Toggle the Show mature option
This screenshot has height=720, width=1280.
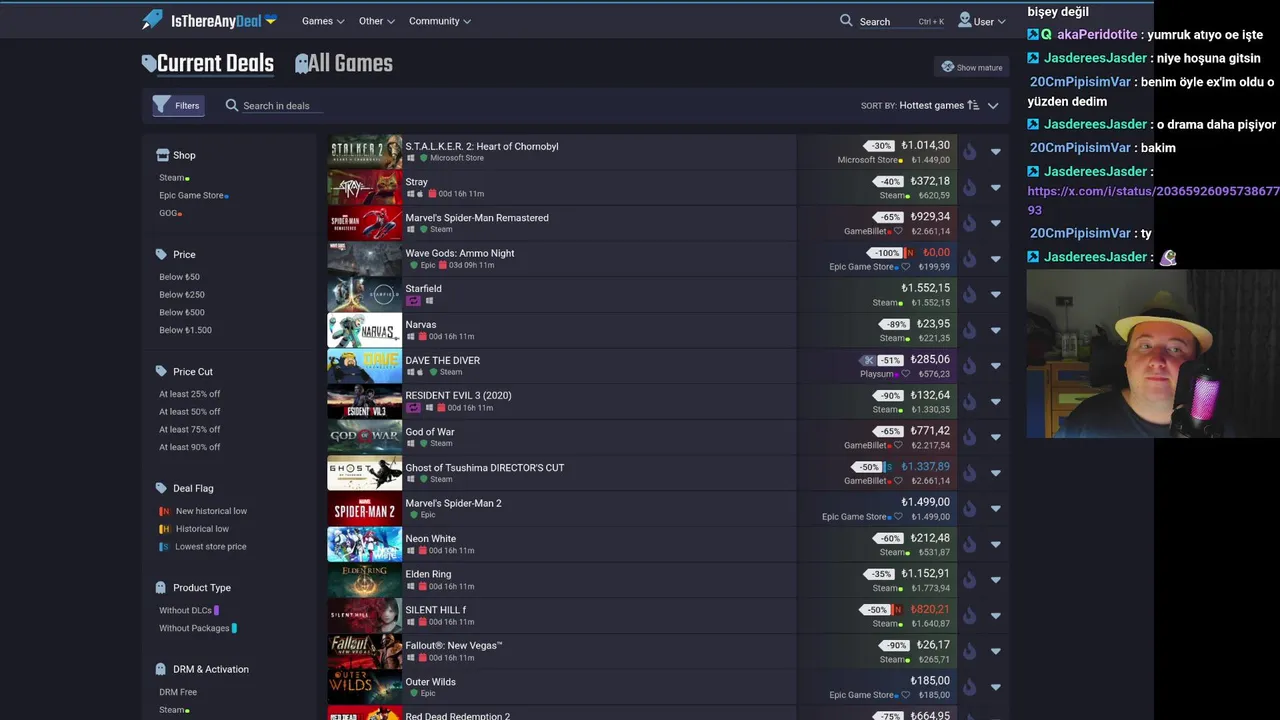tap(971, 67)
